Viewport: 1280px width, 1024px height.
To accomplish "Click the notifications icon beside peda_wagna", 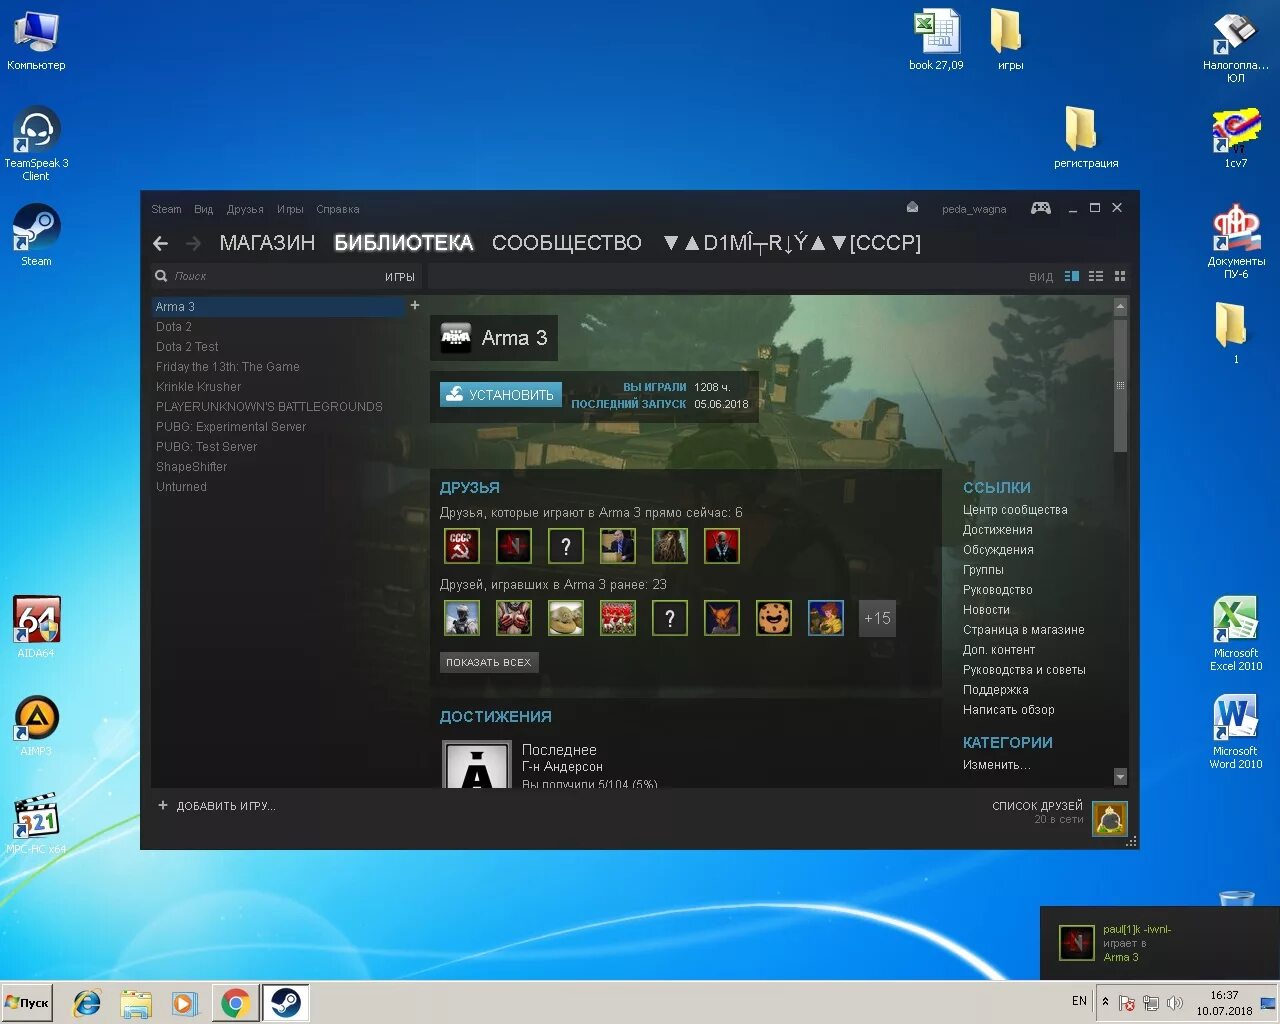I will tap(912, 207).
